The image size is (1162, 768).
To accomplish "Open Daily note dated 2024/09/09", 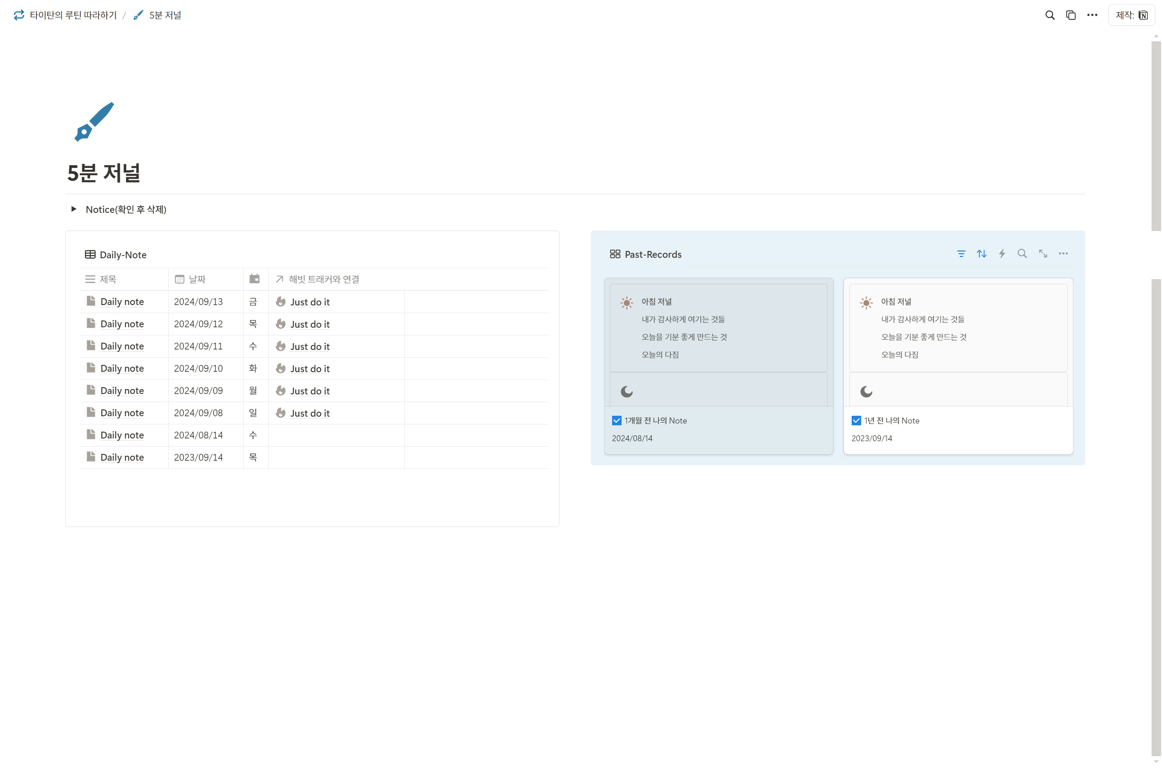I will [x=122, y=391].
